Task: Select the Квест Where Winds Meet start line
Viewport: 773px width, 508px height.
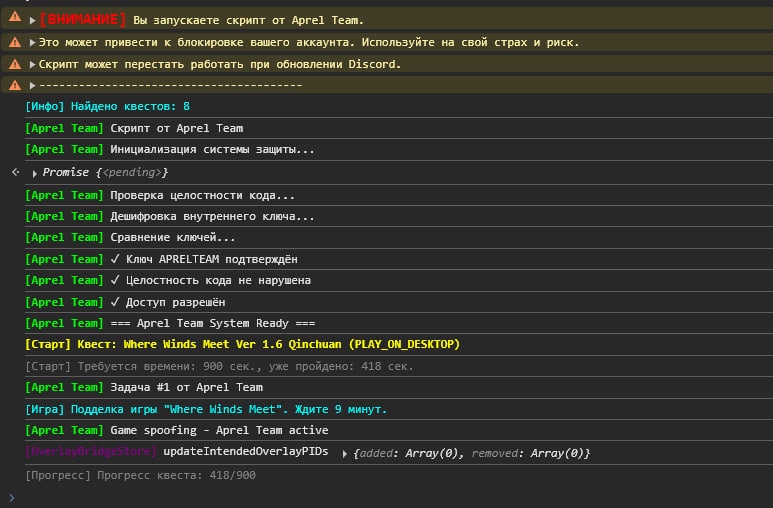Action: click(243, 344)
